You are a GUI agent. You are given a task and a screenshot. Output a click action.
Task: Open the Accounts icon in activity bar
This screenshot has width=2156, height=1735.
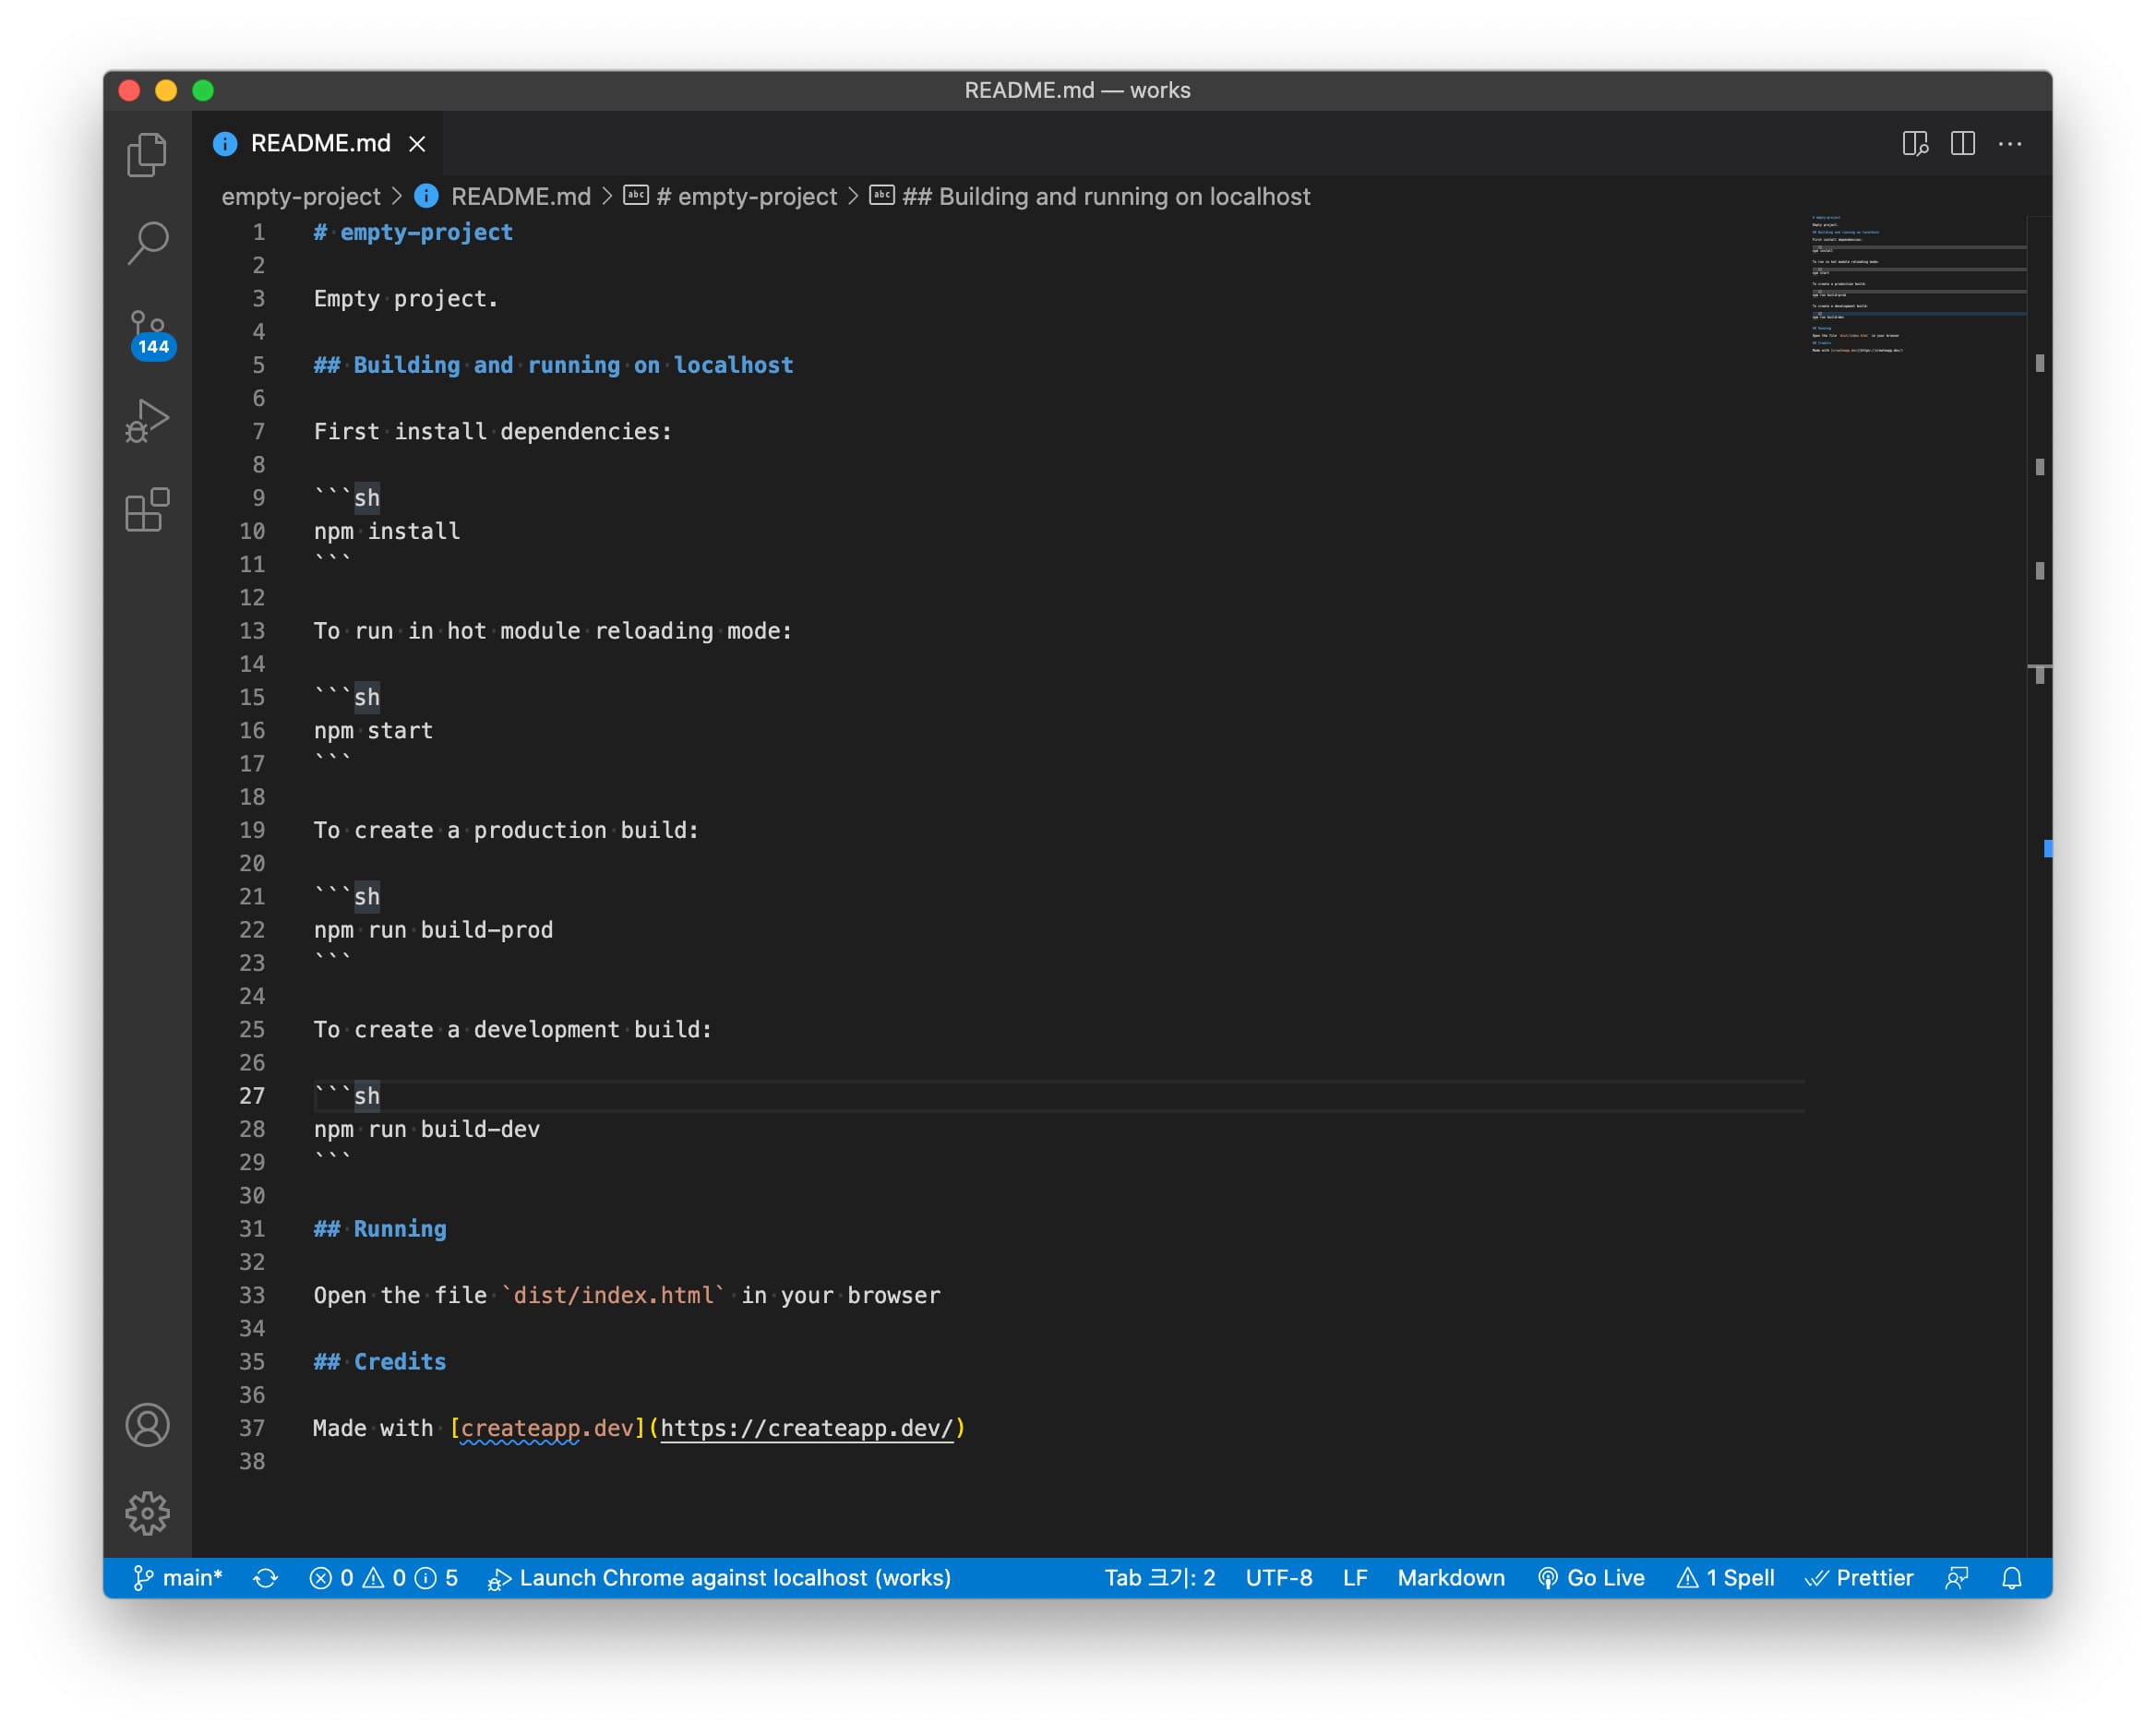(x=147, y=1424)
